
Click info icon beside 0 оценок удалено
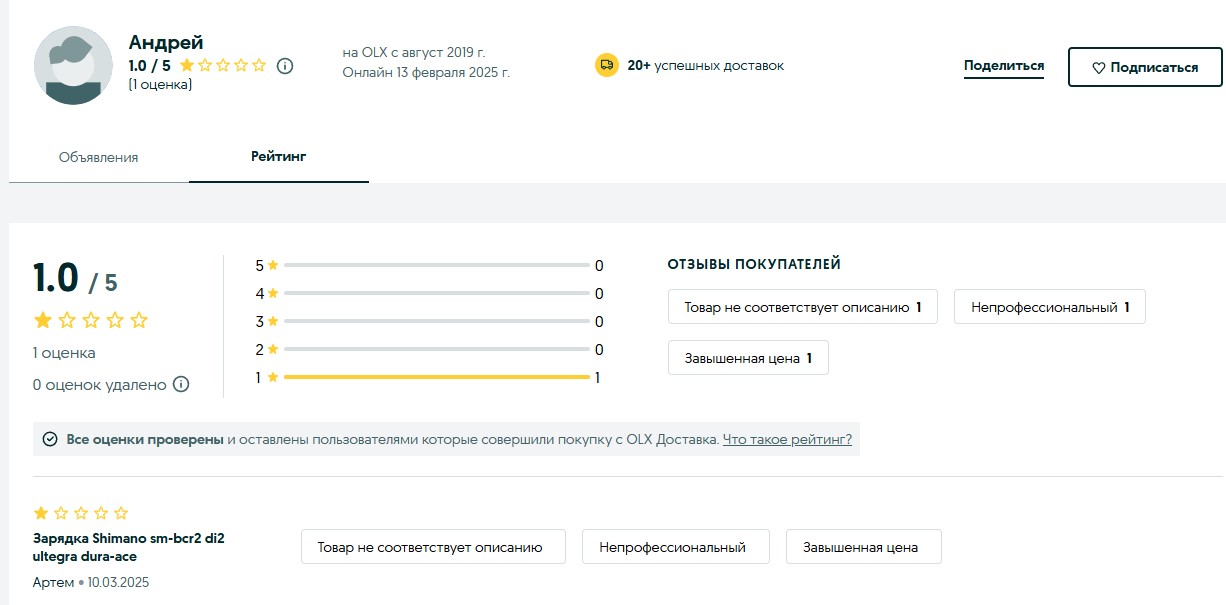(x=181, y=385)
